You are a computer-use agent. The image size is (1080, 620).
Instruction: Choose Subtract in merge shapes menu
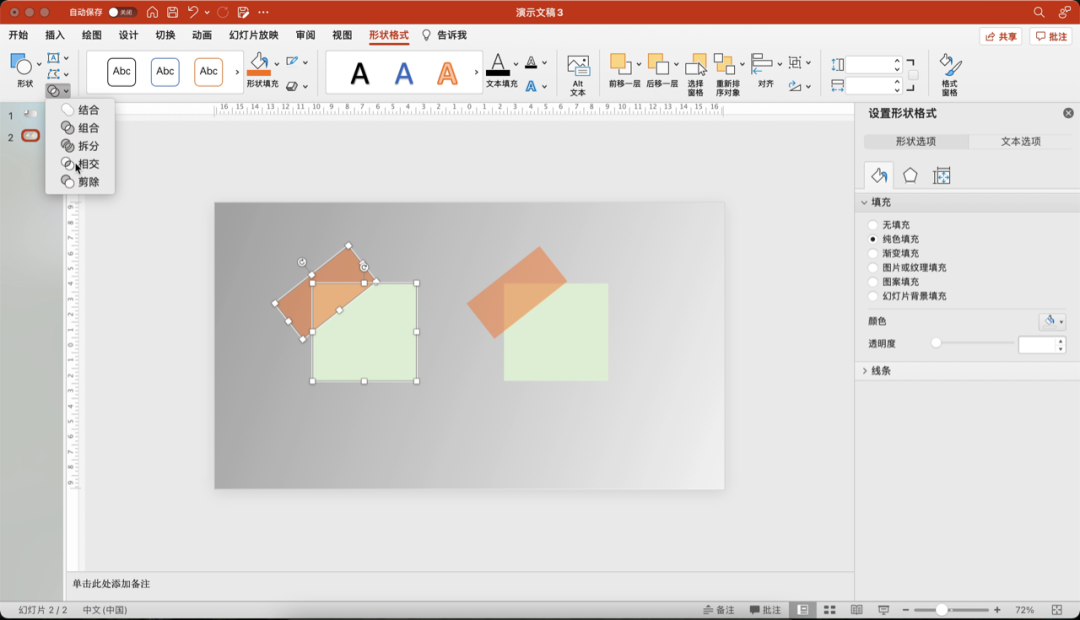pos(80,181)
